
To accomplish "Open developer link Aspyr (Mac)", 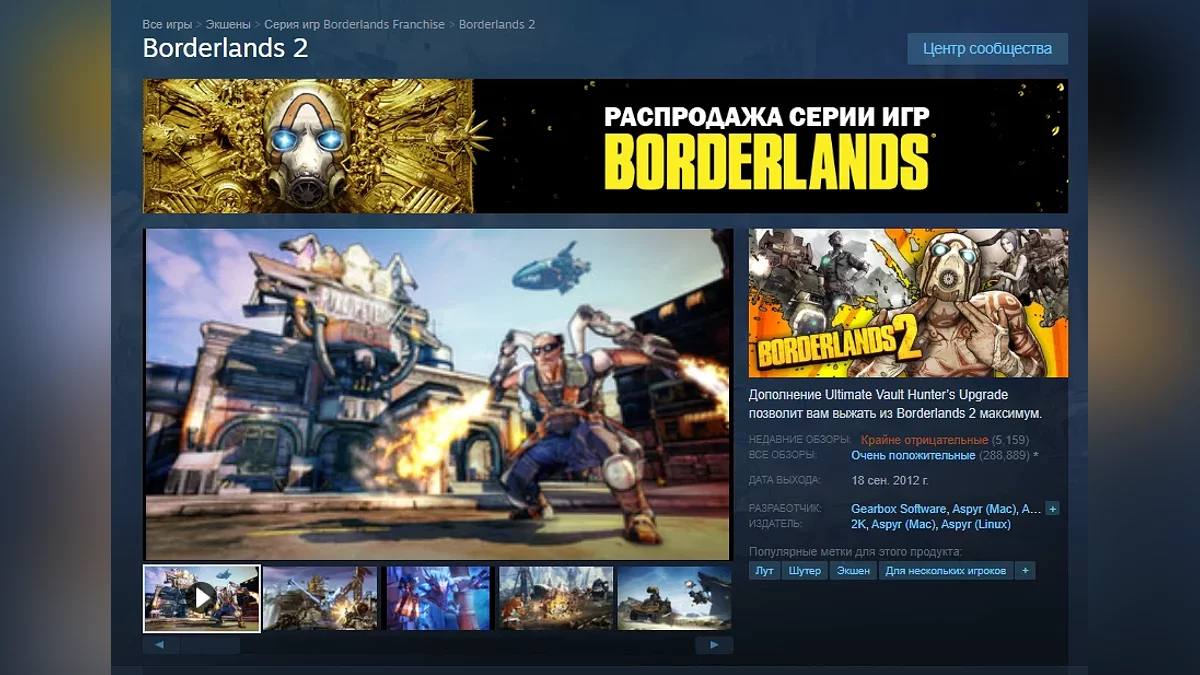I will (x=985, y=509).
